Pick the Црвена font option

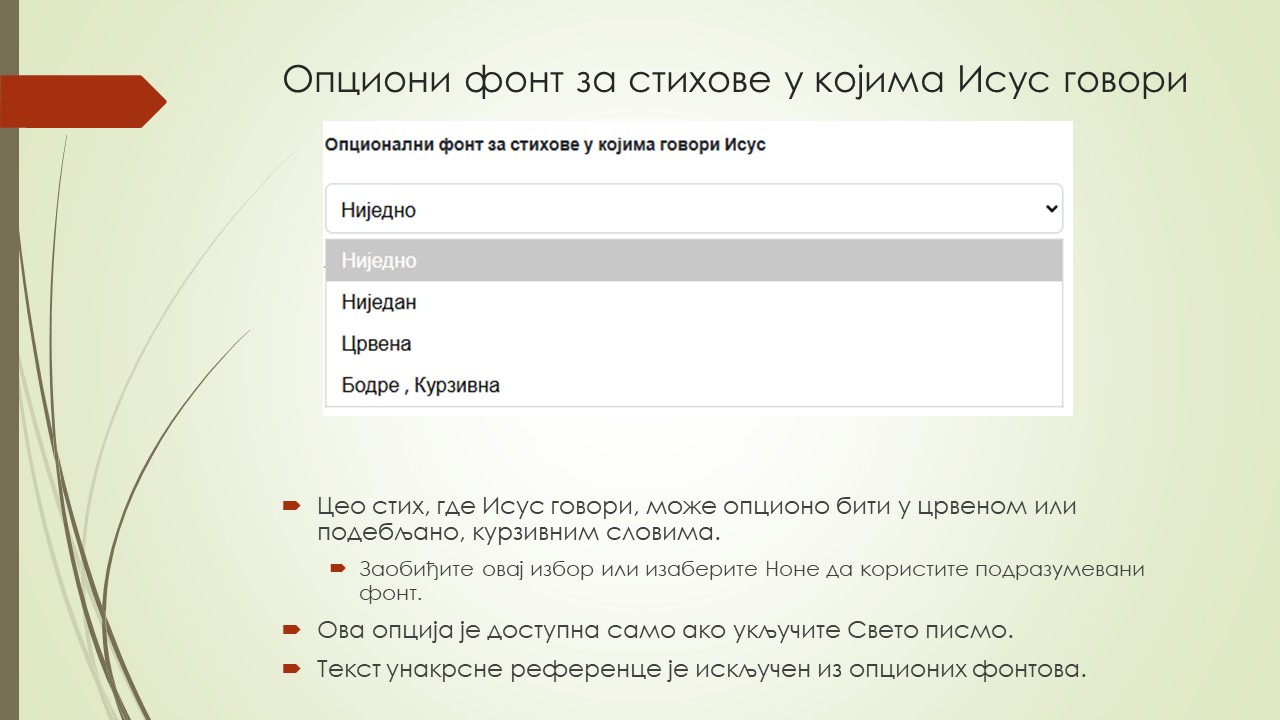tap(694, 344)
